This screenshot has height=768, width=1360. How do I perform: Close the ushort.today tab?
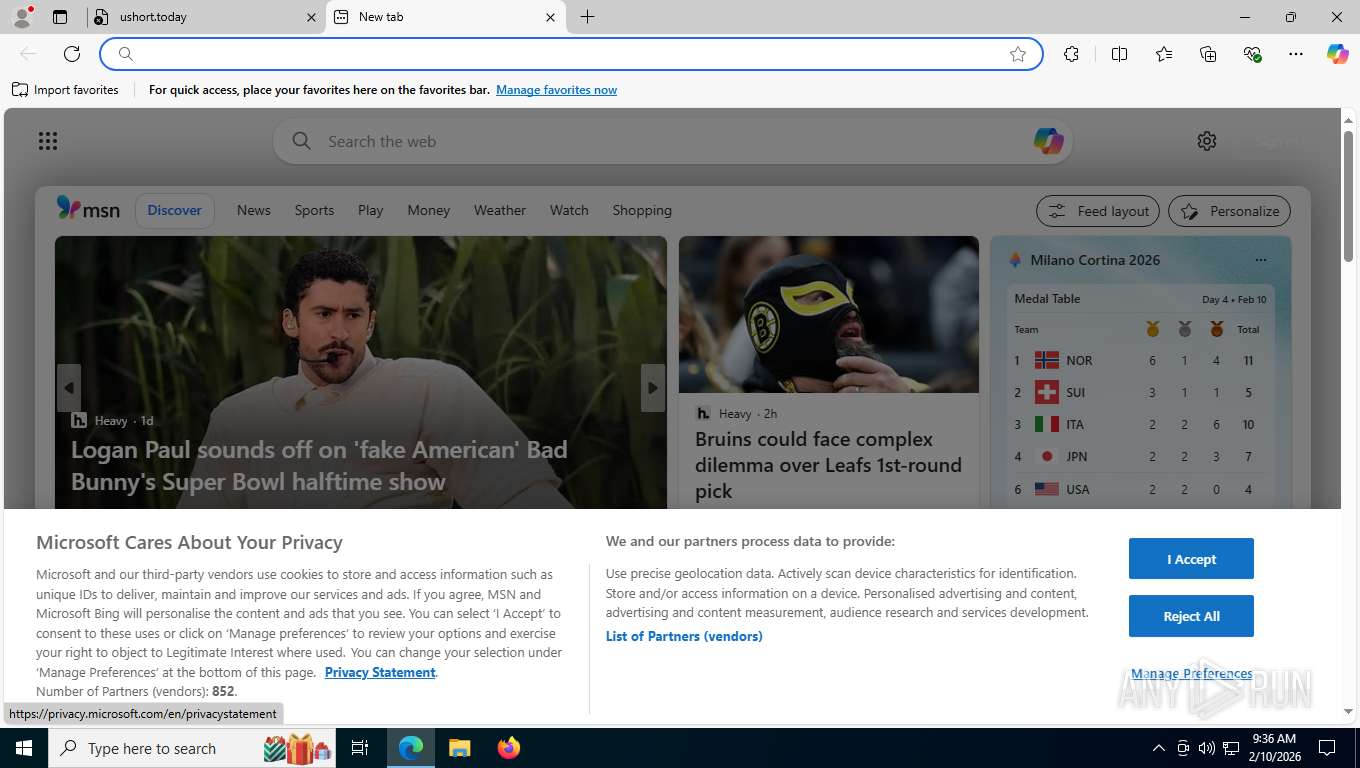click(x=311, y=17)
